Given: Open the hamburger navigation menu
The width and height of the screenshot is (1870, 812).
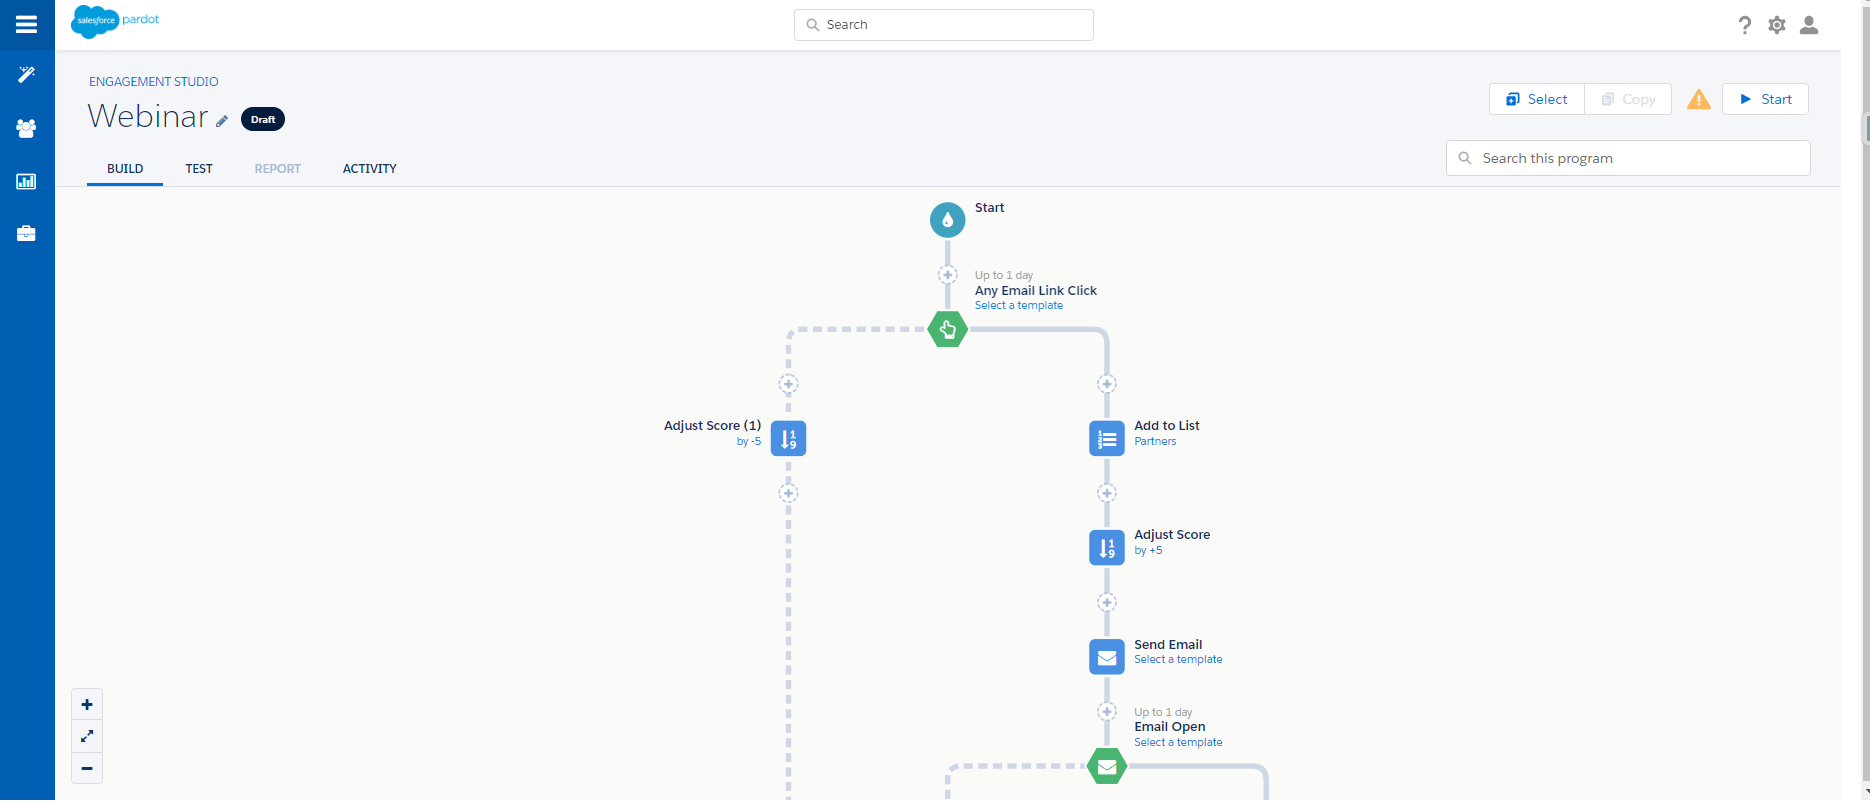Looking at the screenshot, I should coord(27,25).
